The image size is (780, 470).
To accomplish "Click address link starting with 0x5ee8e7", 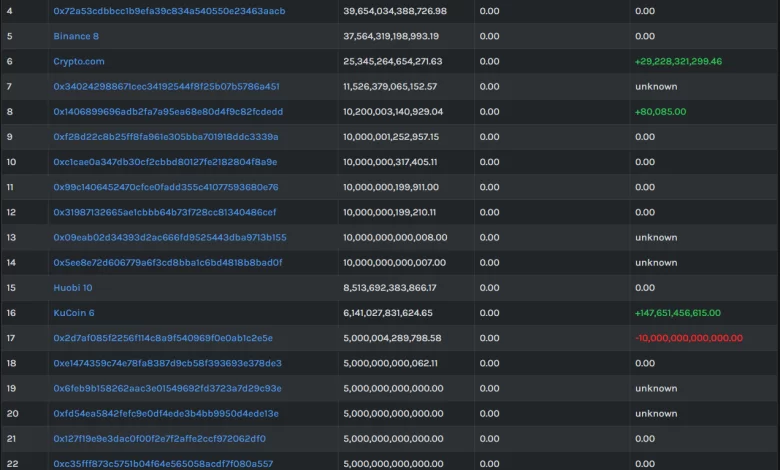I will tap(168, 263).
